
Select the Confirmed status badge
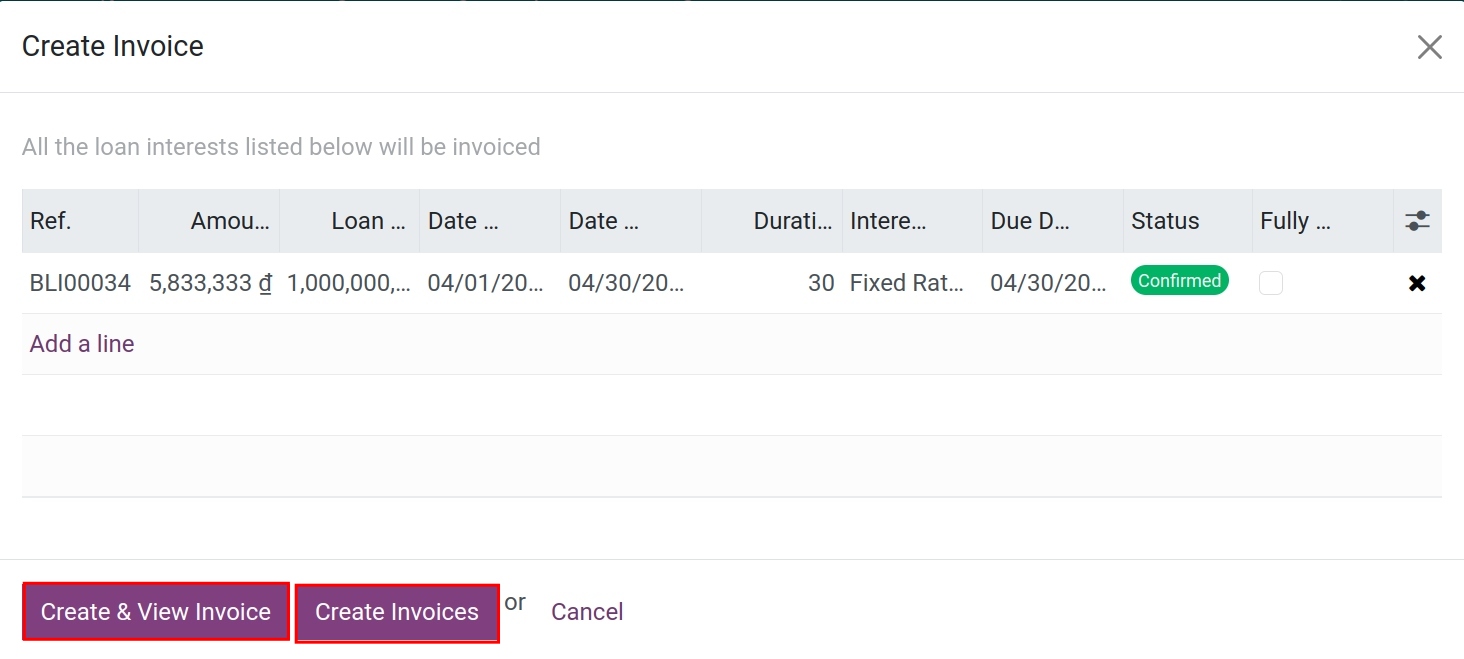tap(1179, 281)
